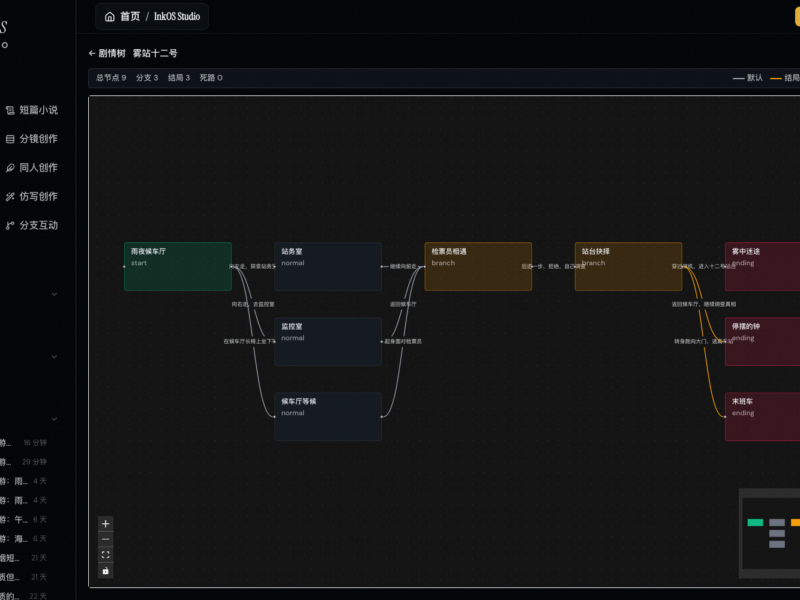Select the 检票员相遇 branch node
The width and height of the screenshot is (800, 600).
pos(478,266)
